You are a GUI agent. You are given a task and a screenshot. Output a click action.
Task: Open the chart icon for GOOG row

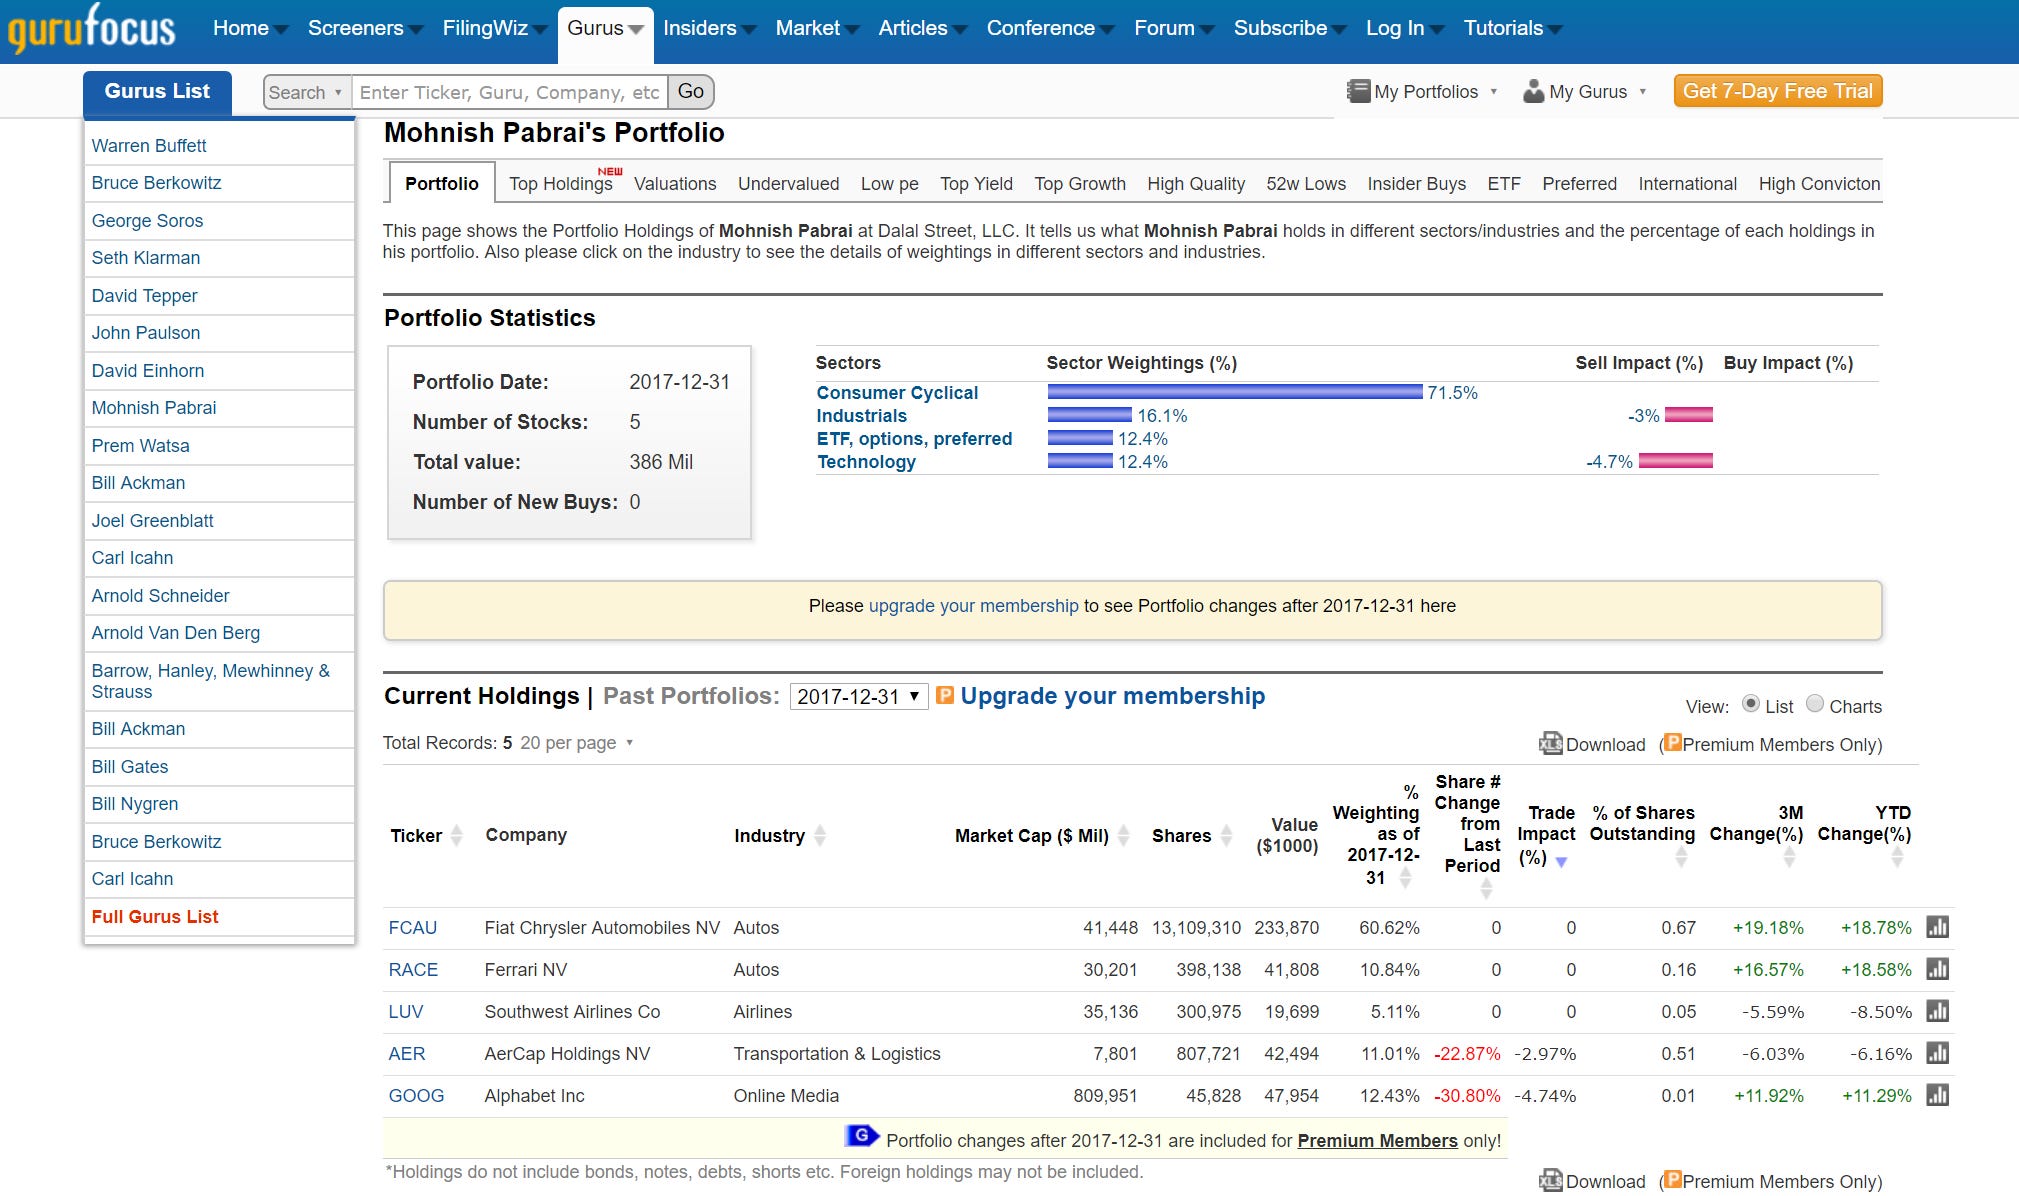coord(1937,1095)
